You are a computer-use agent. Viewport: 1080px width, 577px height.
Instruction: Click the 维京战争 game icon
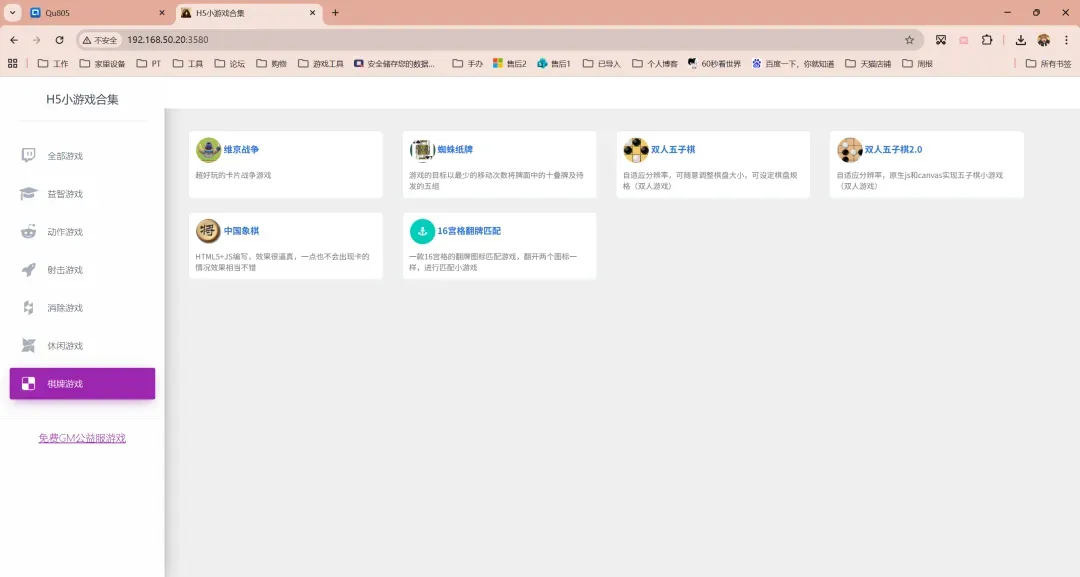(x=208, y=150)
